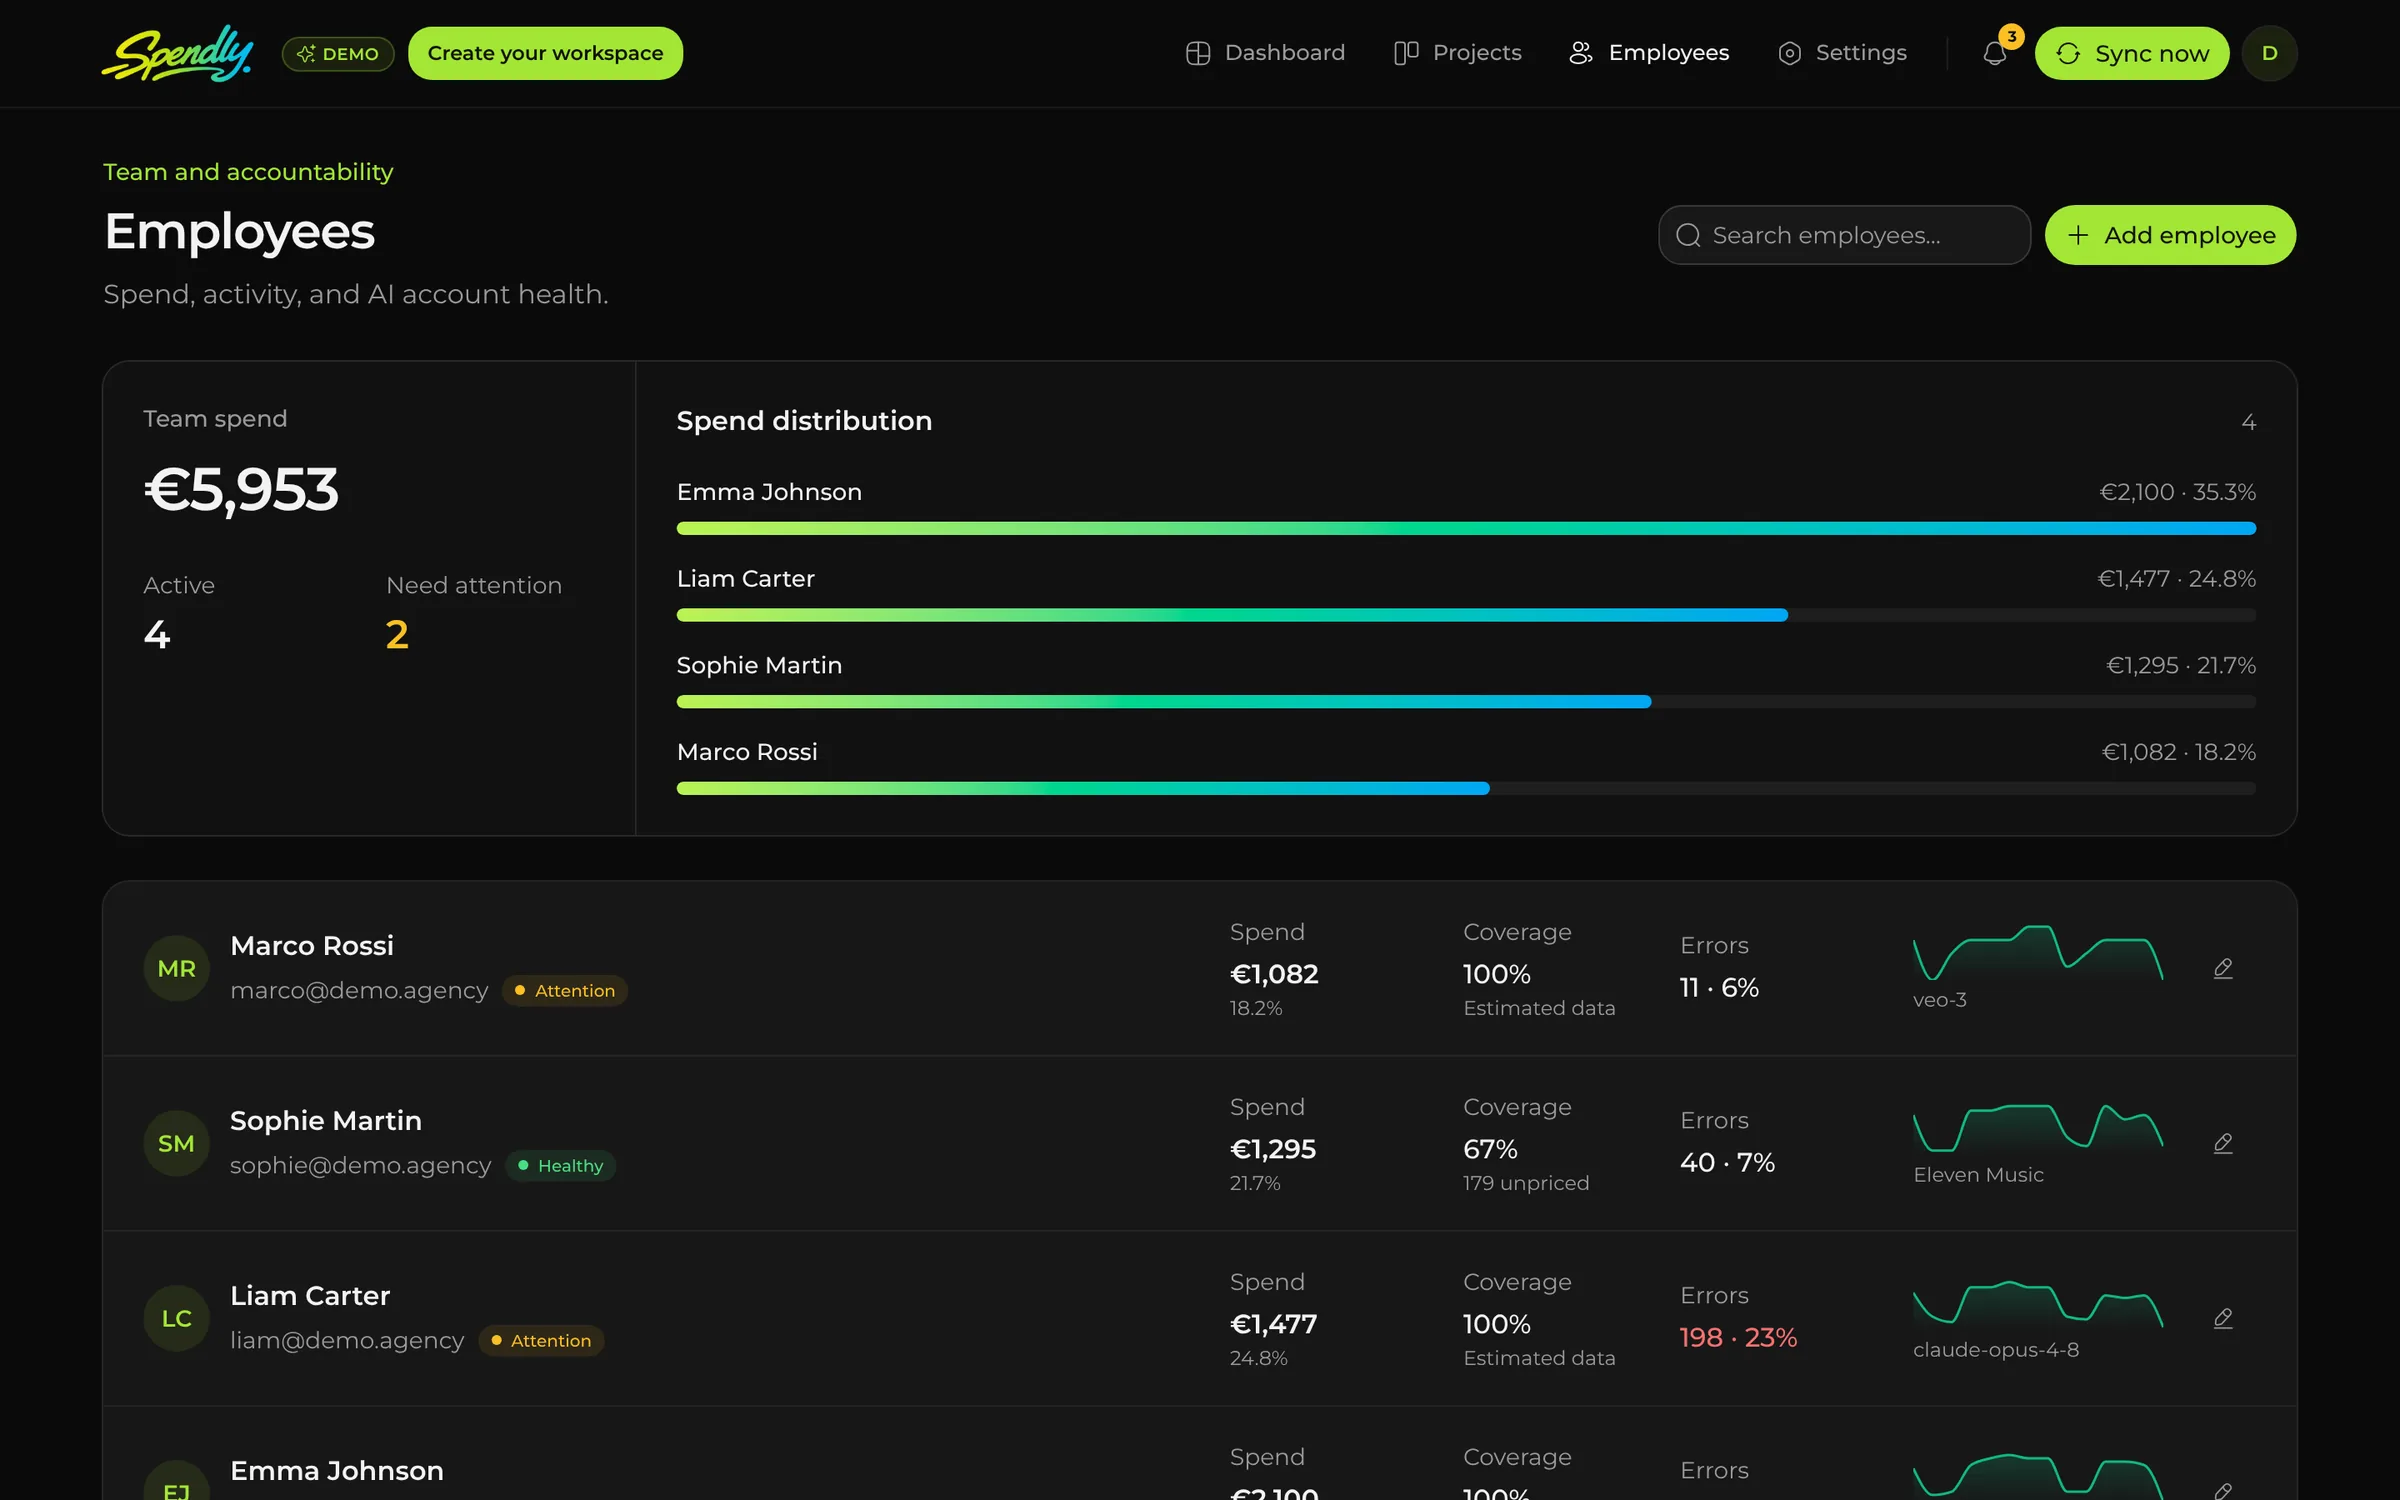Click the D user avatar

pos(2269,53)
